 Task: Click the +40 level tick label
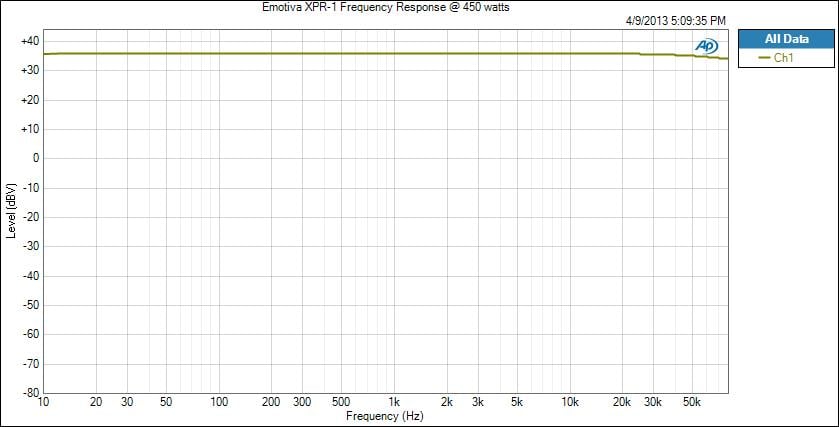click(x=28, y=41)
